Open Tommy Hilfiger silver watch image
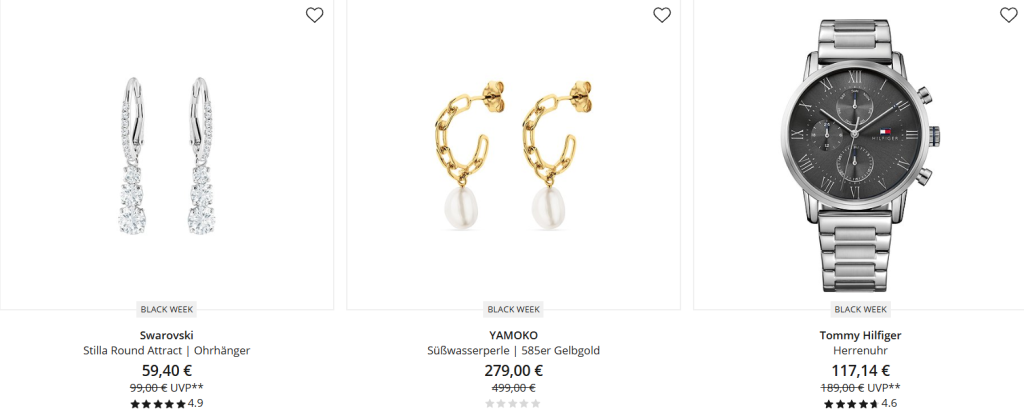1024x418 pixels. tap(859, 155)
